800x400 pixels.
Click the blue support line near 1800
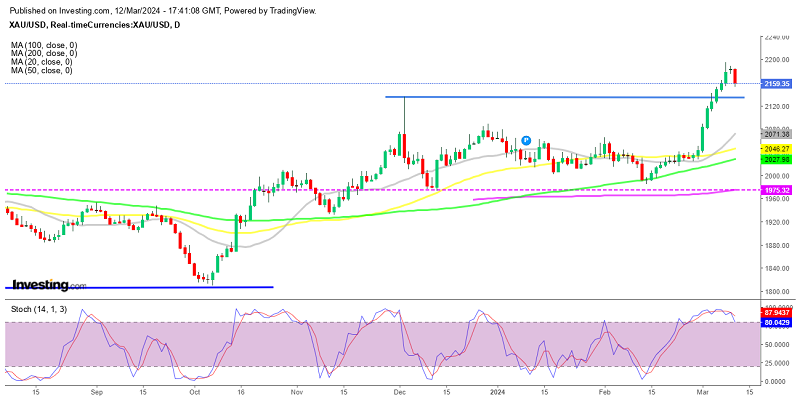tap(140, 287)
